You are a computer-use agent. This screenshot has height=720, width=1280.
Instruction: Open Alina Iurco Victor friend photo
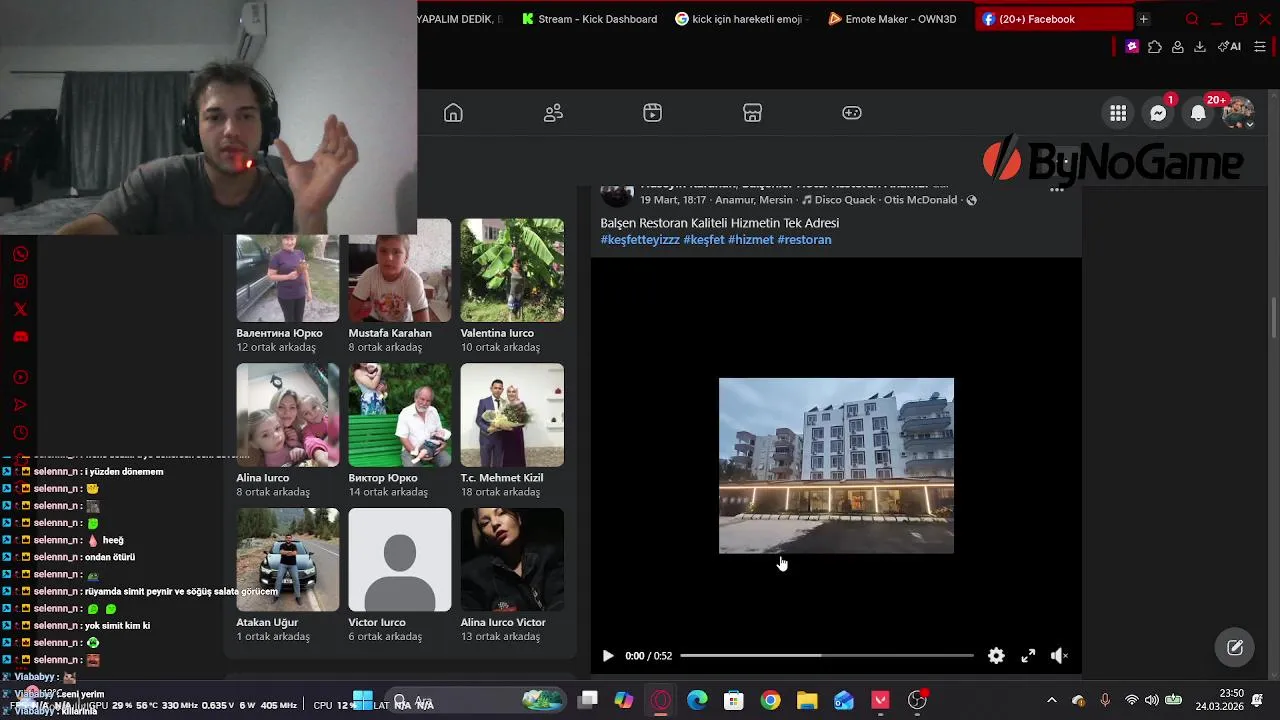(x=512, y=560)
